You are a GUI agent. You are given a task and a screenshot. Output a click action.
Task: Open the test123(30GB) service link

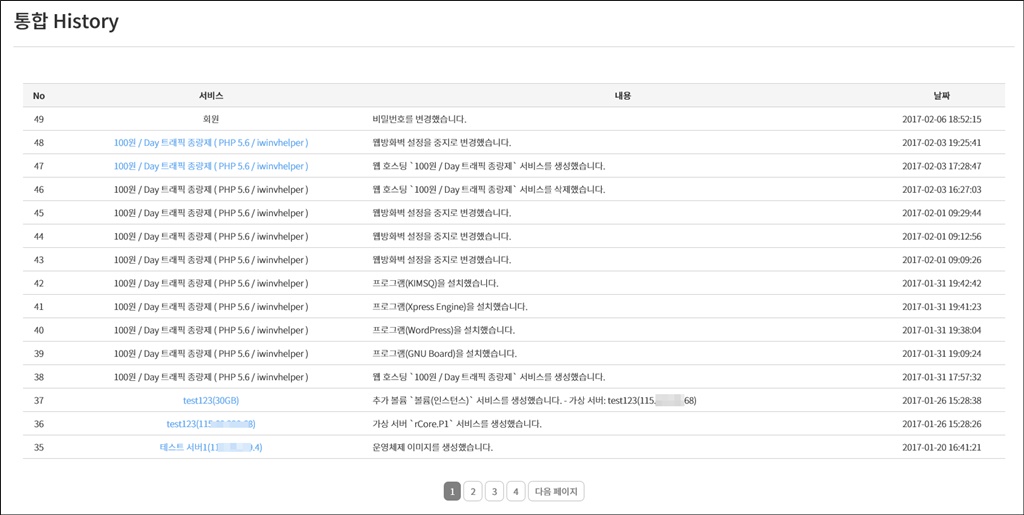pos(211,400)
